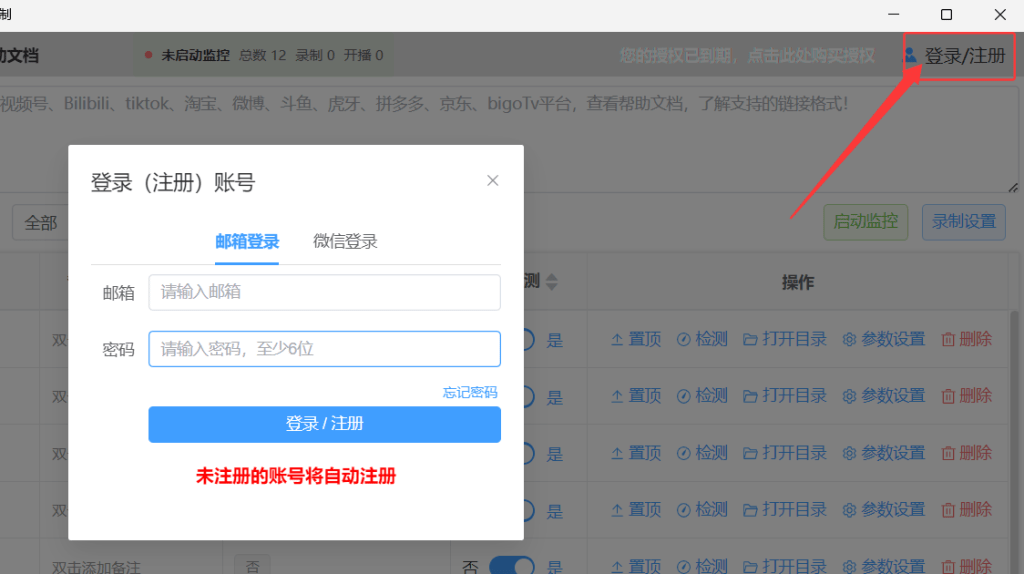Delete the third row with 删除

click(x=967, y=453)
